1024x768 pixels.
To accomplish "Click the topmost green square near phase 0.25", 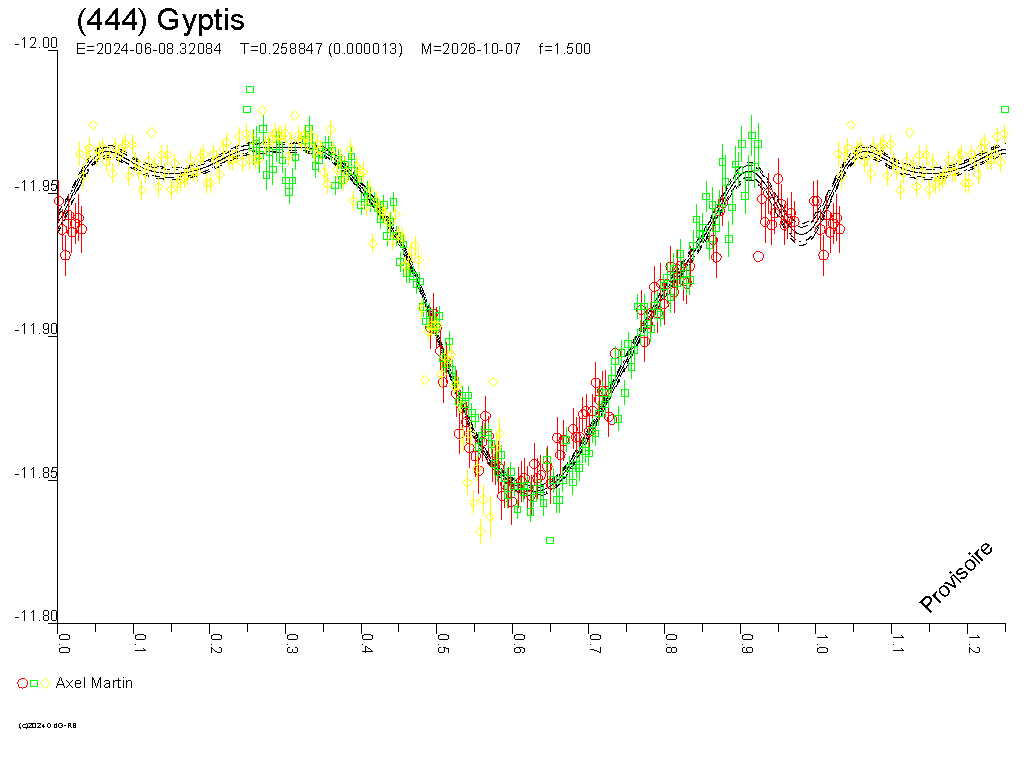I will (x=250, y=90).
